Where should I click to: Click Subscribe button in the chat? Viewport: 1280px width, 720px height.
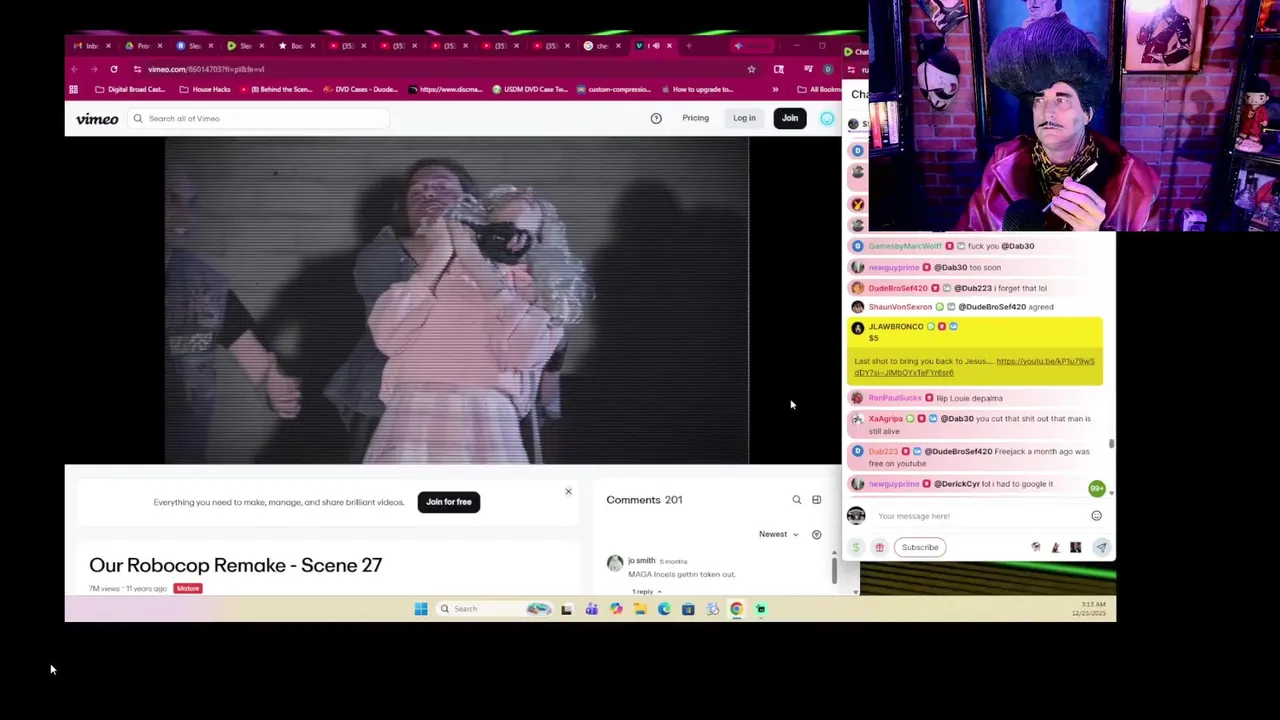(920, 547)
